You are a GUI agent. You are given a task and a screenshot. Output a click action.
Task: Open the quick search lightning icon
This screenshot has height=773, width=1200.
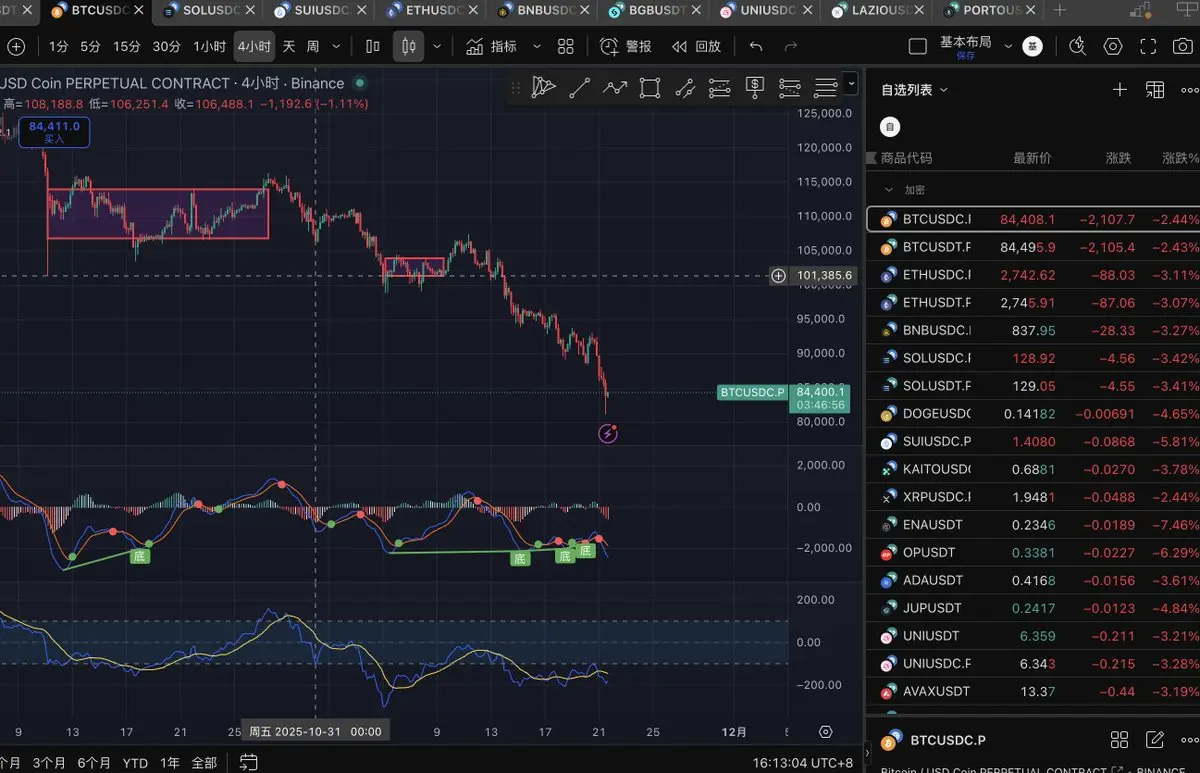coord(1077,46)
